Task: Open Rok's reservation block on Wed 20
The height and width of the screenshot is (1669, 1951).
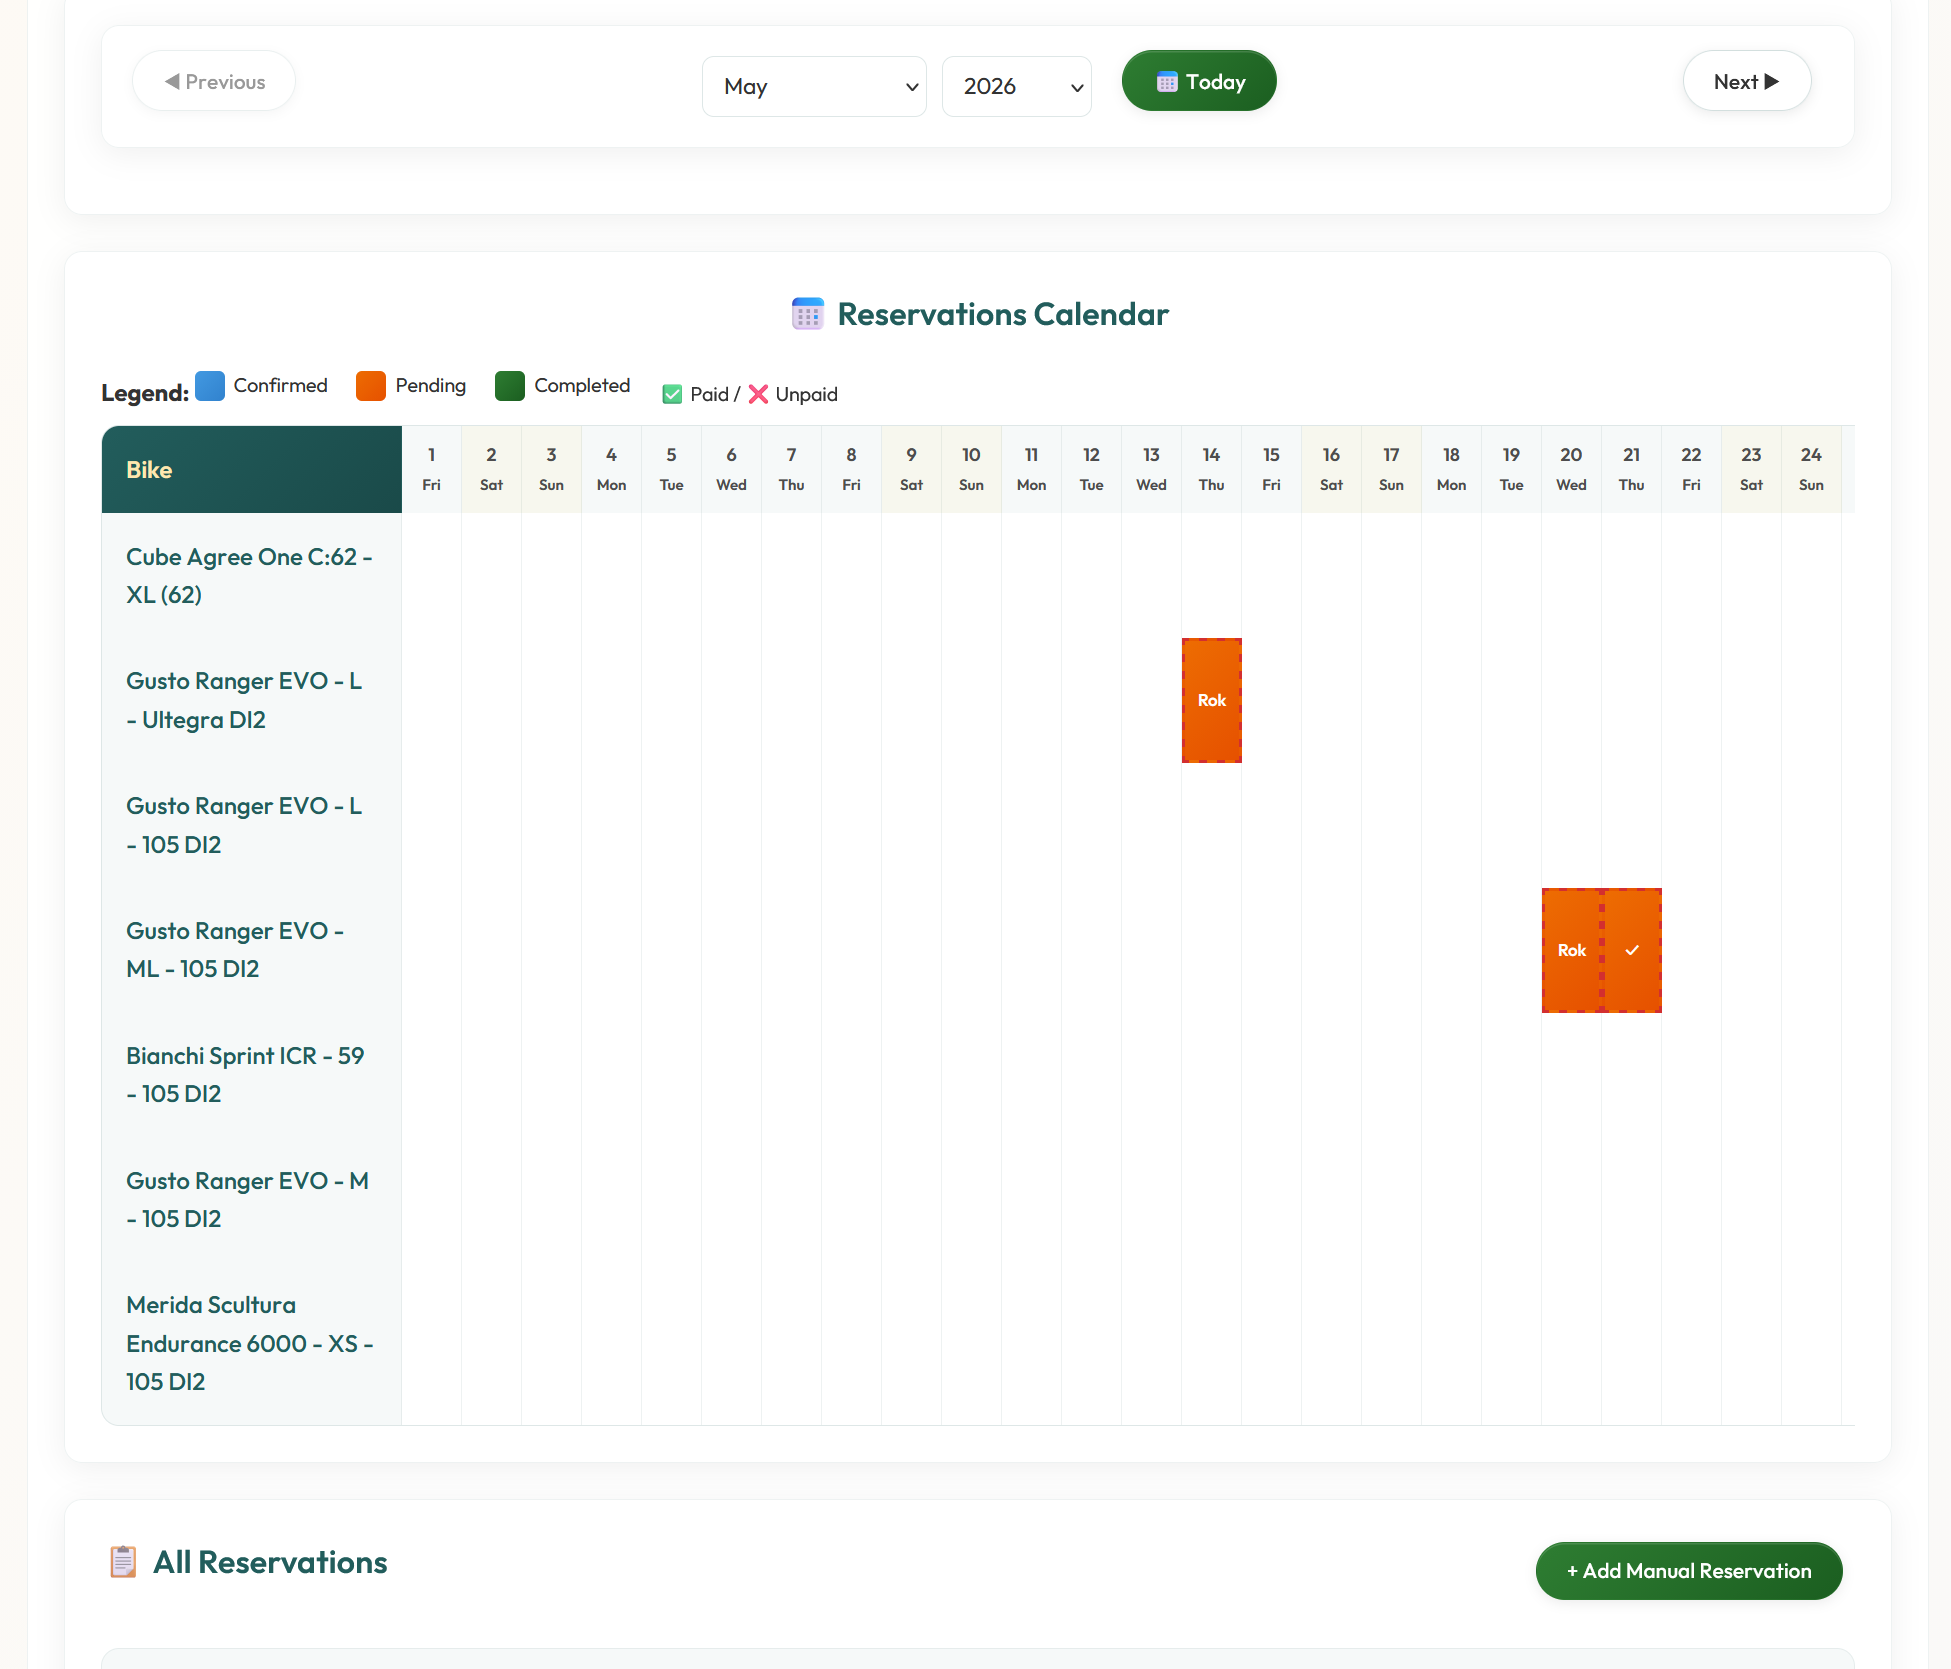Action: tap(1572, 950)
